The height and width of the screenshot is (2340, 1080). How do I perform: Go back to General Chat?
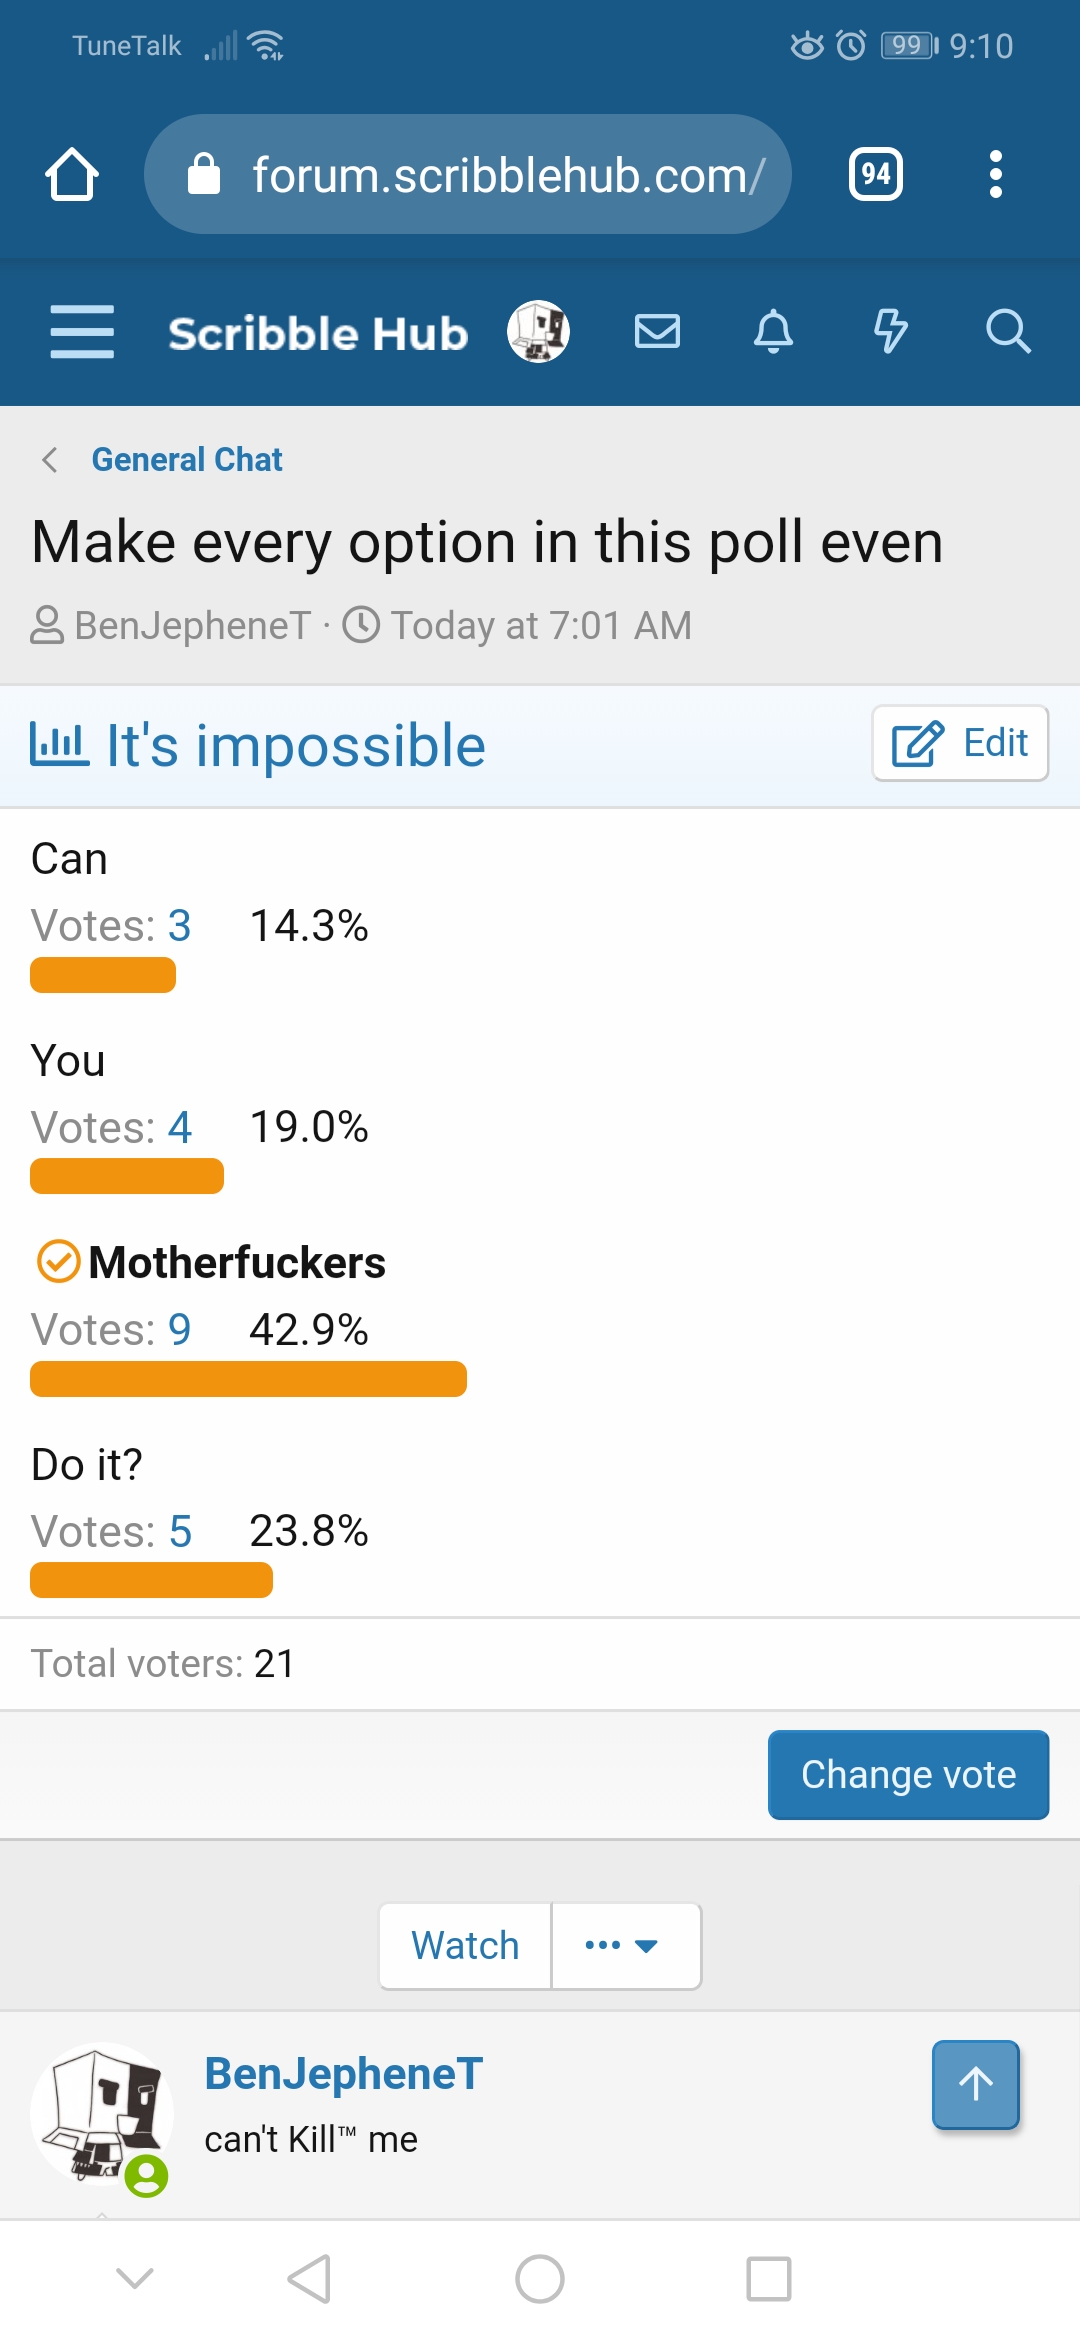click(186, 460)
